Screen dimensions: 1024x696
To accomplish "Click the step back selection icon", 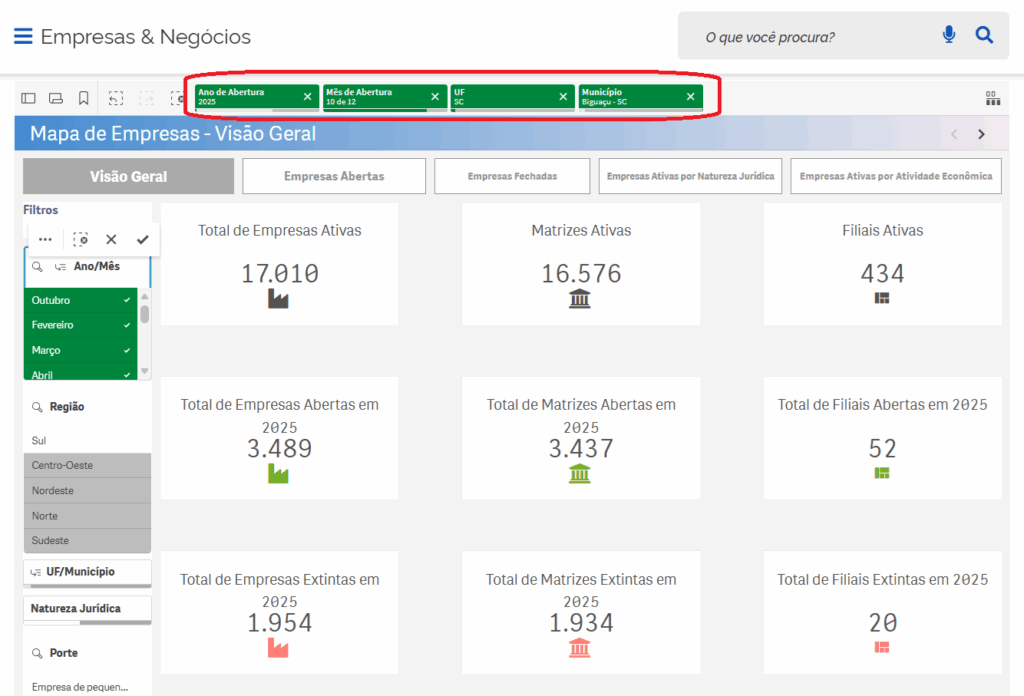I will pyautogui.click(x=116, y=98).
